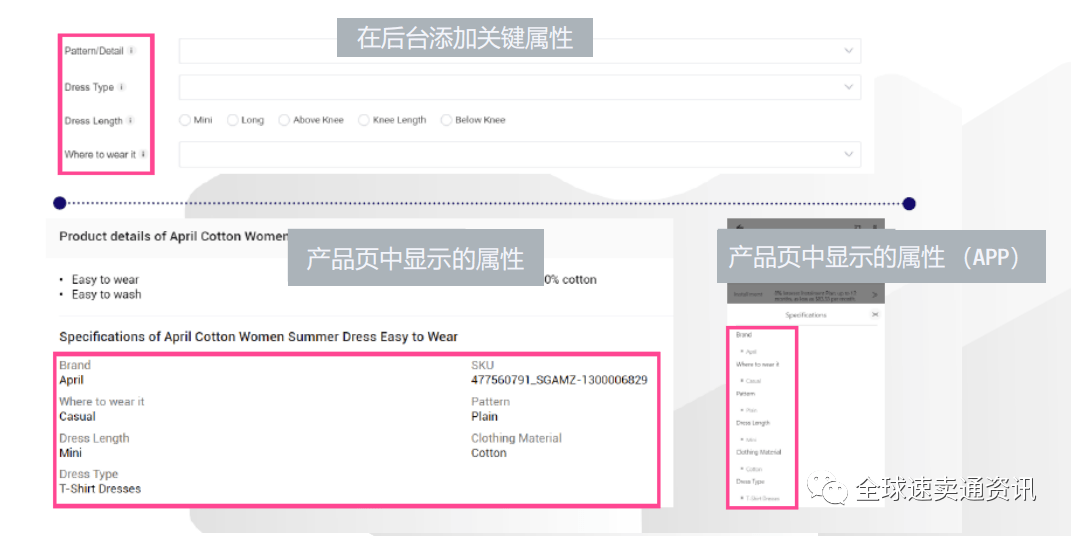This screenshot has width=1071, height=536.
Task: Select the Long dress length option
Action: tap(233, 120)
